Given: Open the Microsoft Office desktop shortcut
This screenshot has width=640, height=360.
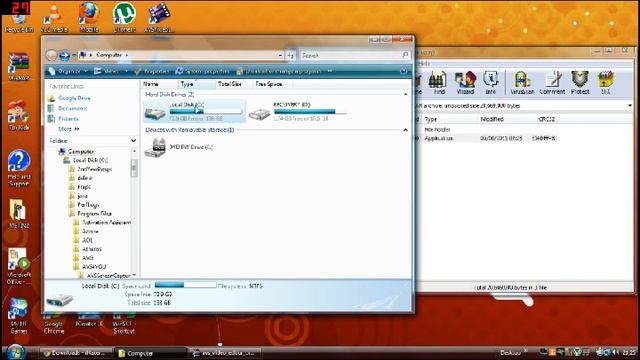Looking at the screenshot, I should click(x=18, y=266).
